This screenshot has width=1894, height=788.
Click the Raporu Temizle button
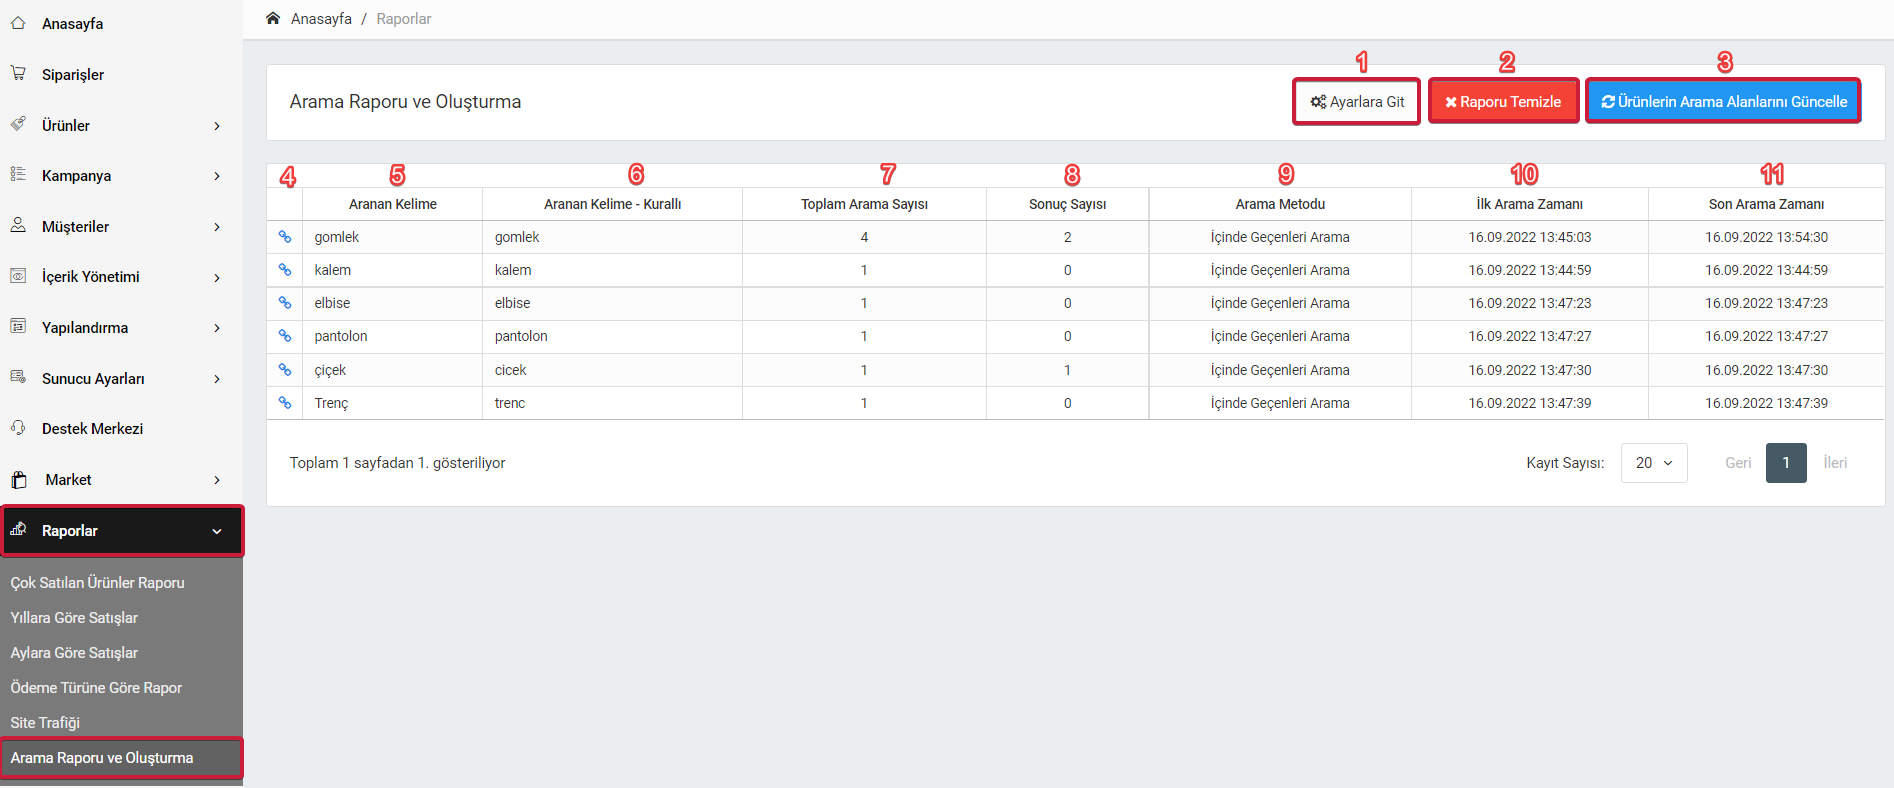pyautogui.click(x=1503, y=101)
